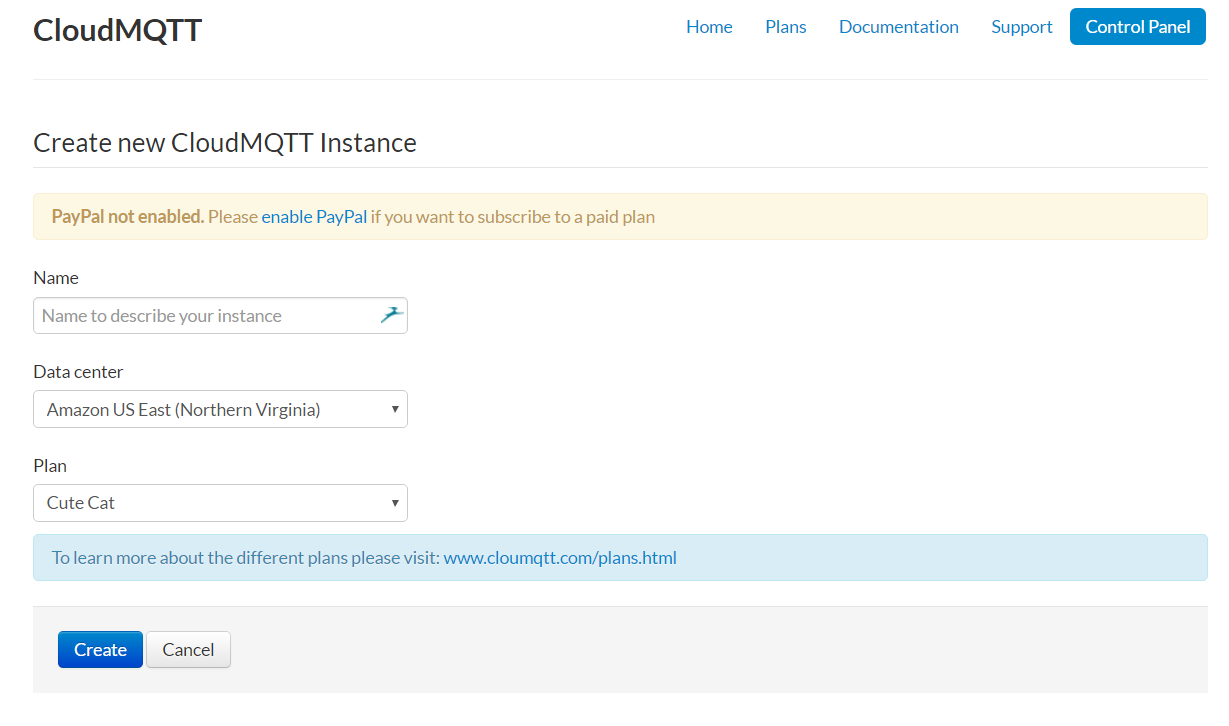Open the Plan dropdown showing Cute Cat

(x=220, y=503)
